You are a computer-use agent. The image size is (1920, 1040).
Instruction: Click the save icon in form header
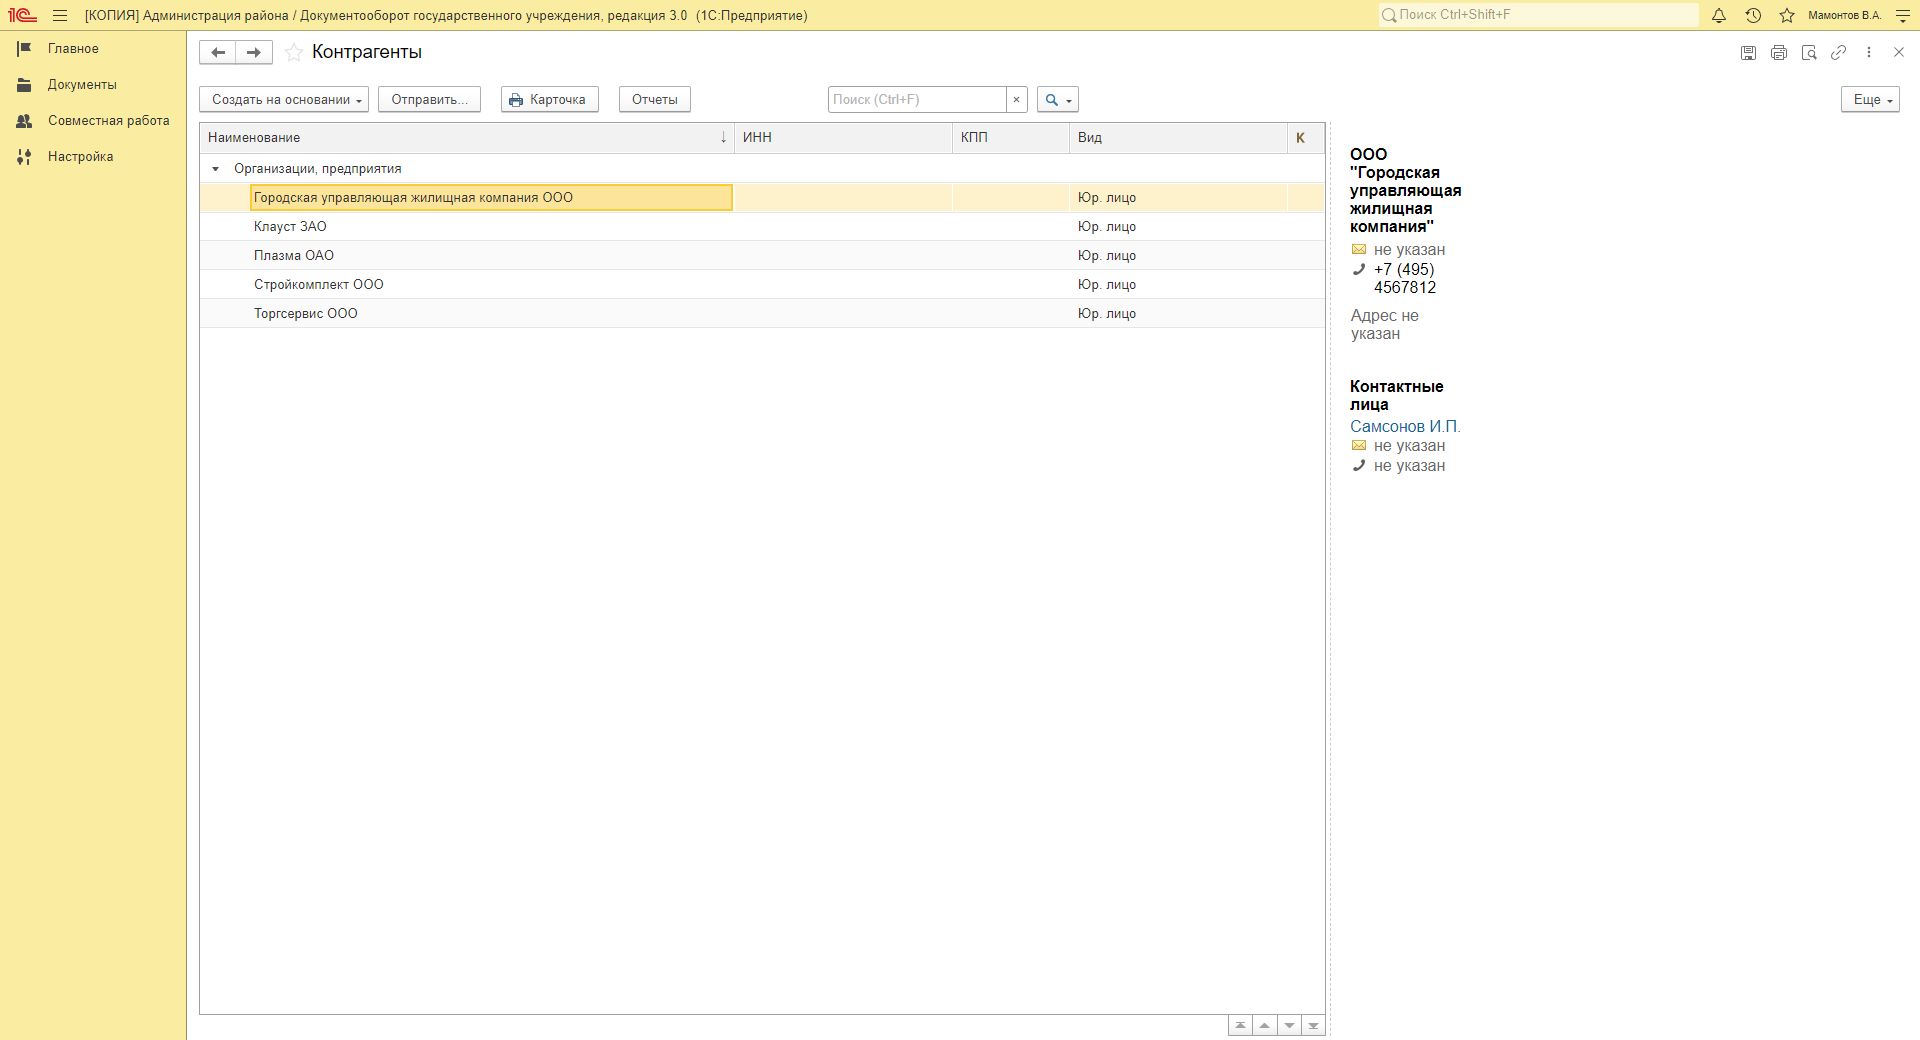coord(1748,52)
